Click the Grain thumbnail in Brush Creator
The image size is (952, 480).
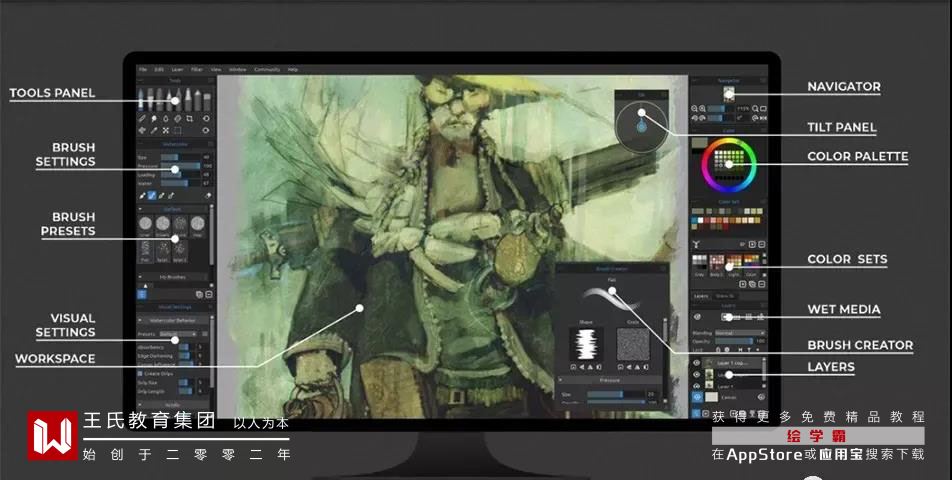pyautogui.click(x=633, y=344)
